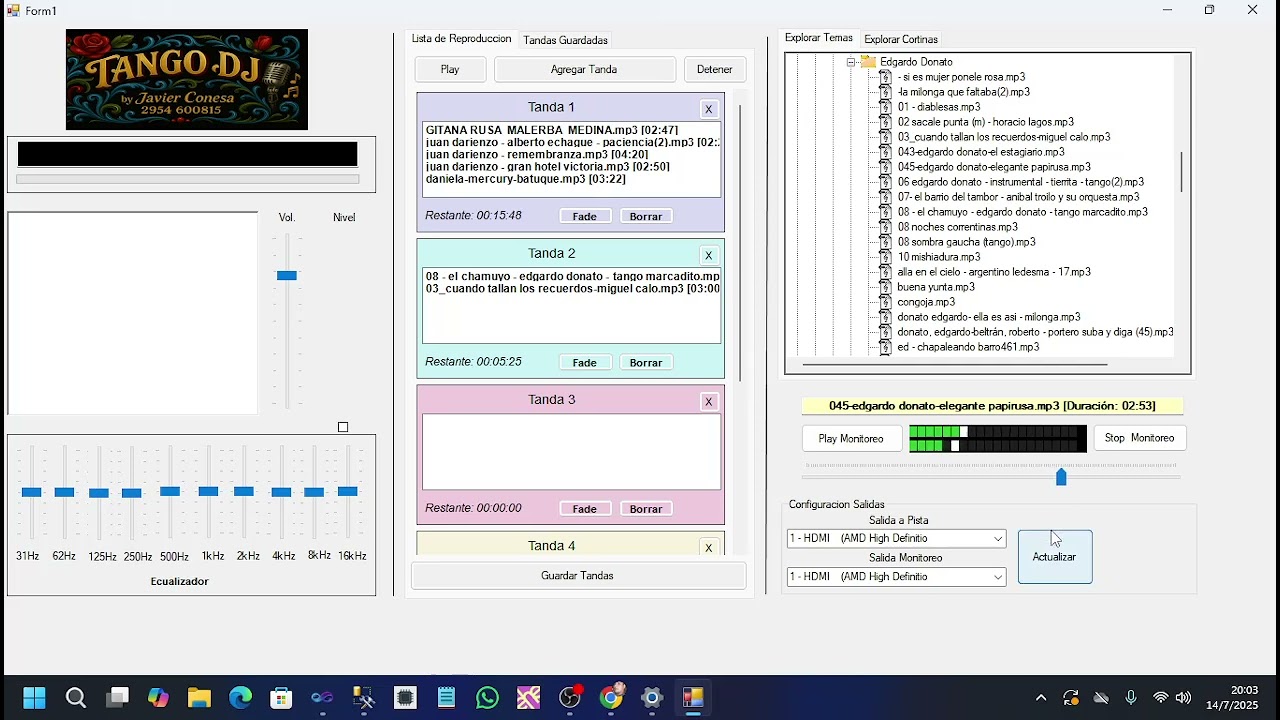Screen dimensions: 1280x720
Task: Collapse the Edgardo Donato folder node
Action: click(851, 62)
